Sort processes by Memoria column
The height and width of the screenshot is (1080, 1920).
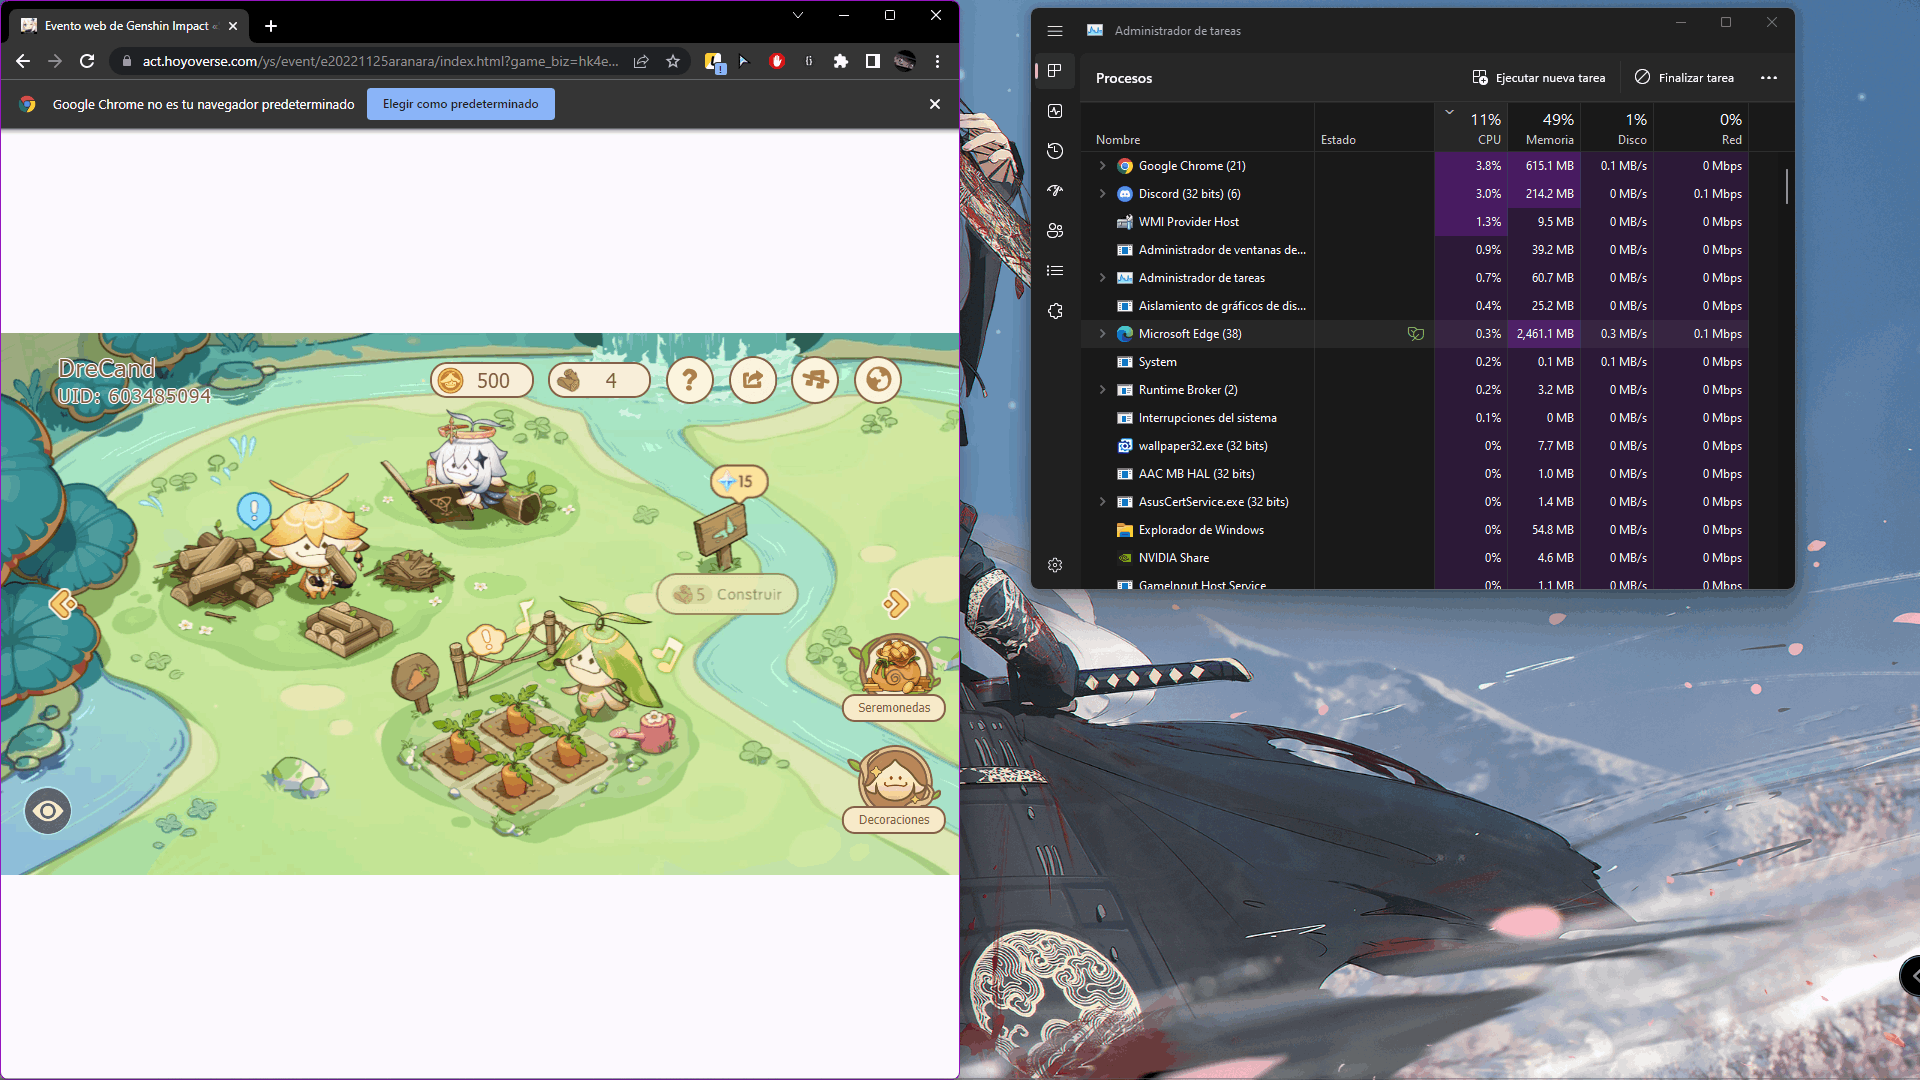(x=1548, y=128)
